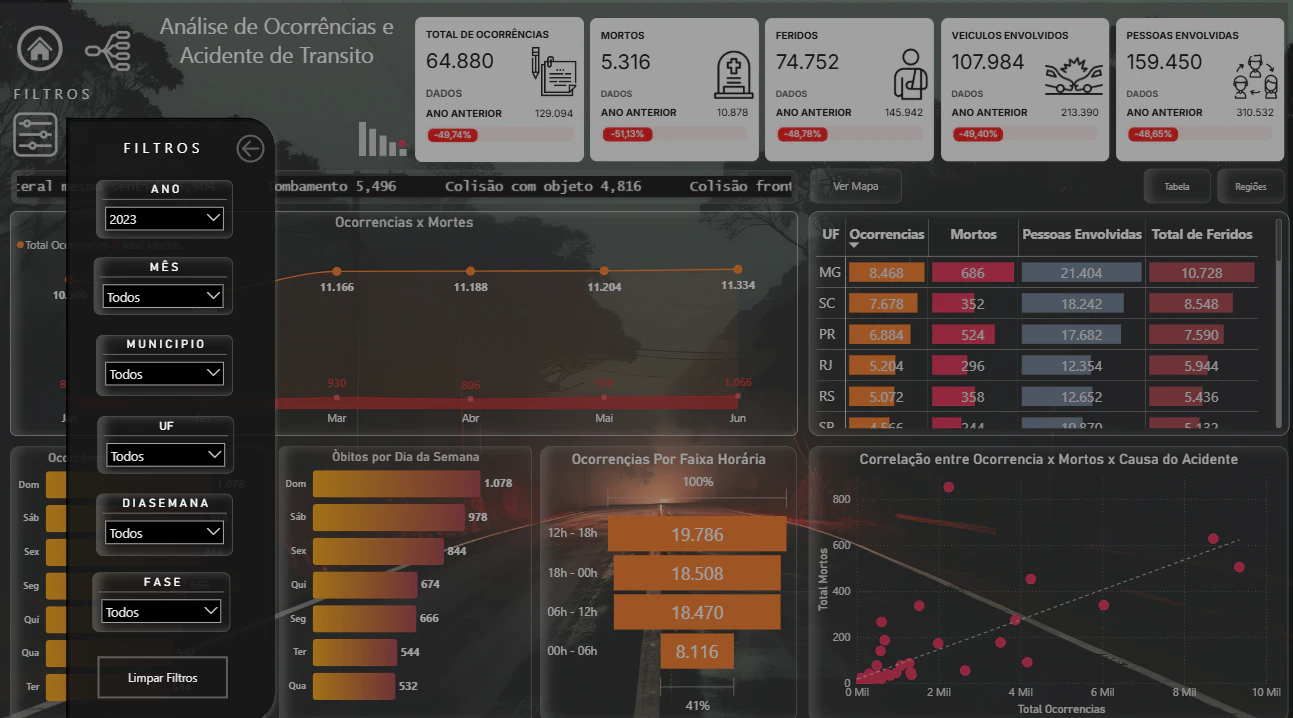Click the document icon in Total de Ocorrências card
This screenshot has height=718, width=1293.
(553, 72)
